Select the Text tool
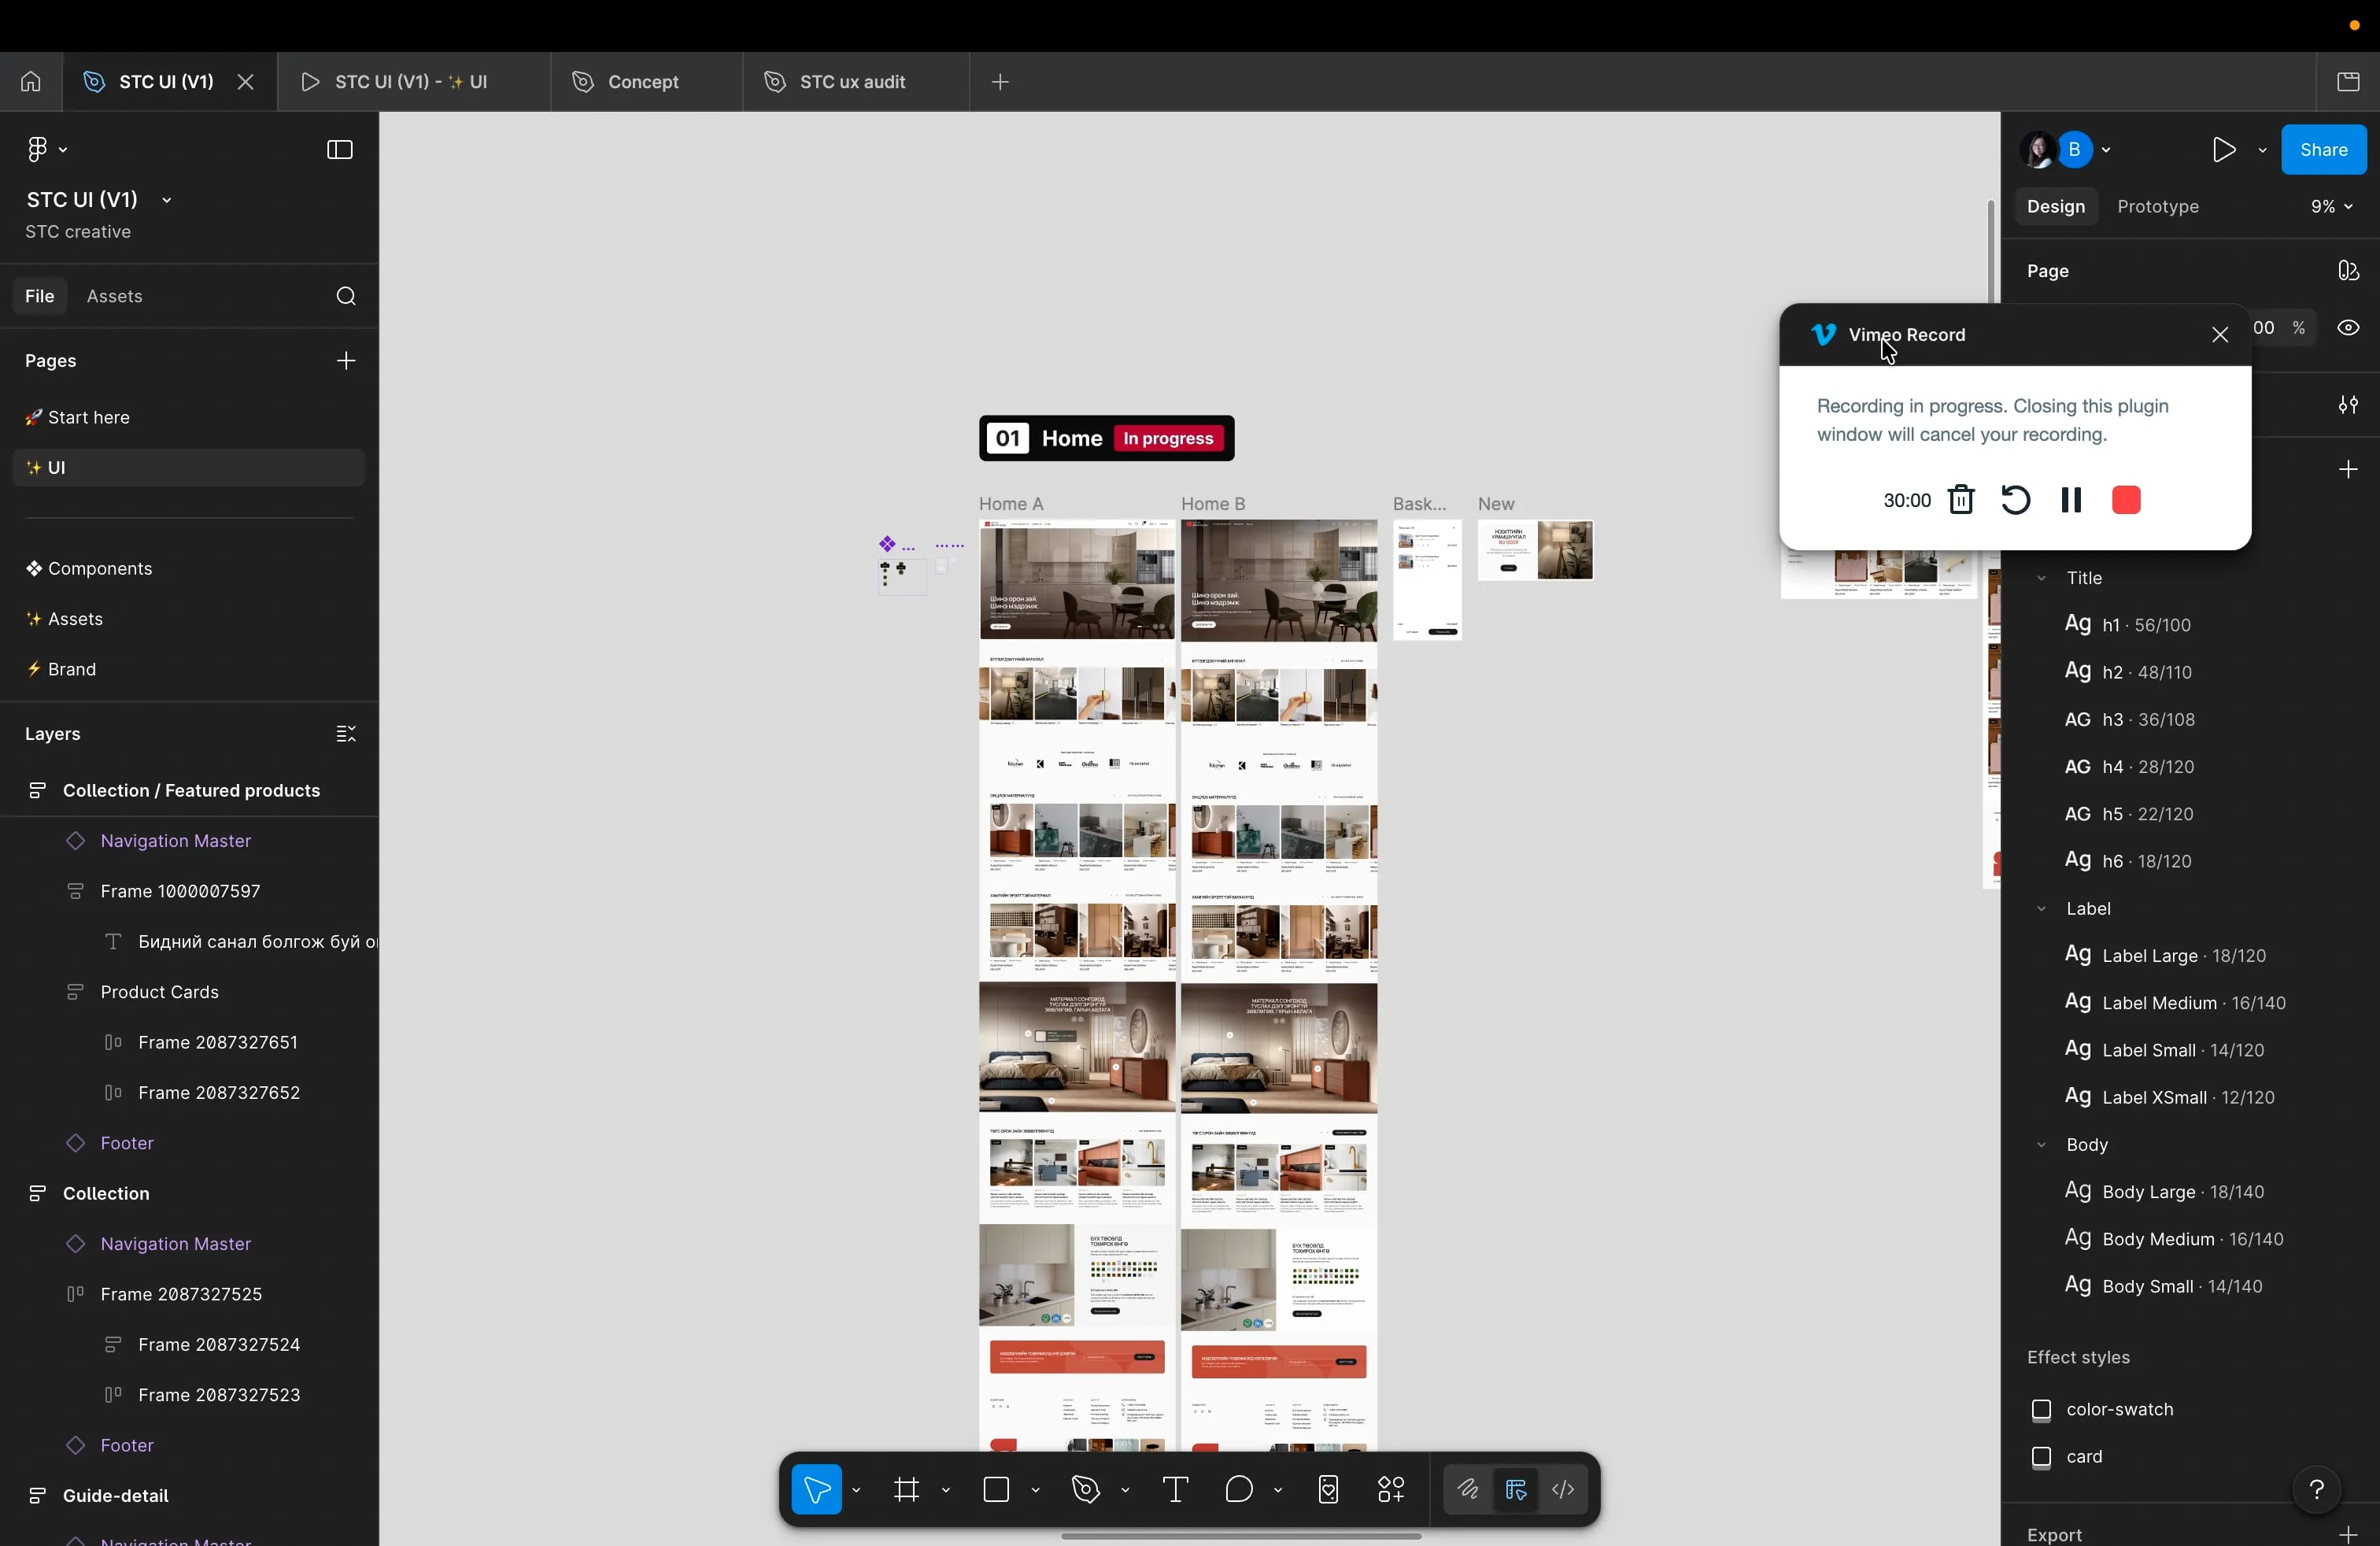The image size is (2380, 1546). pos(1175,1491)
